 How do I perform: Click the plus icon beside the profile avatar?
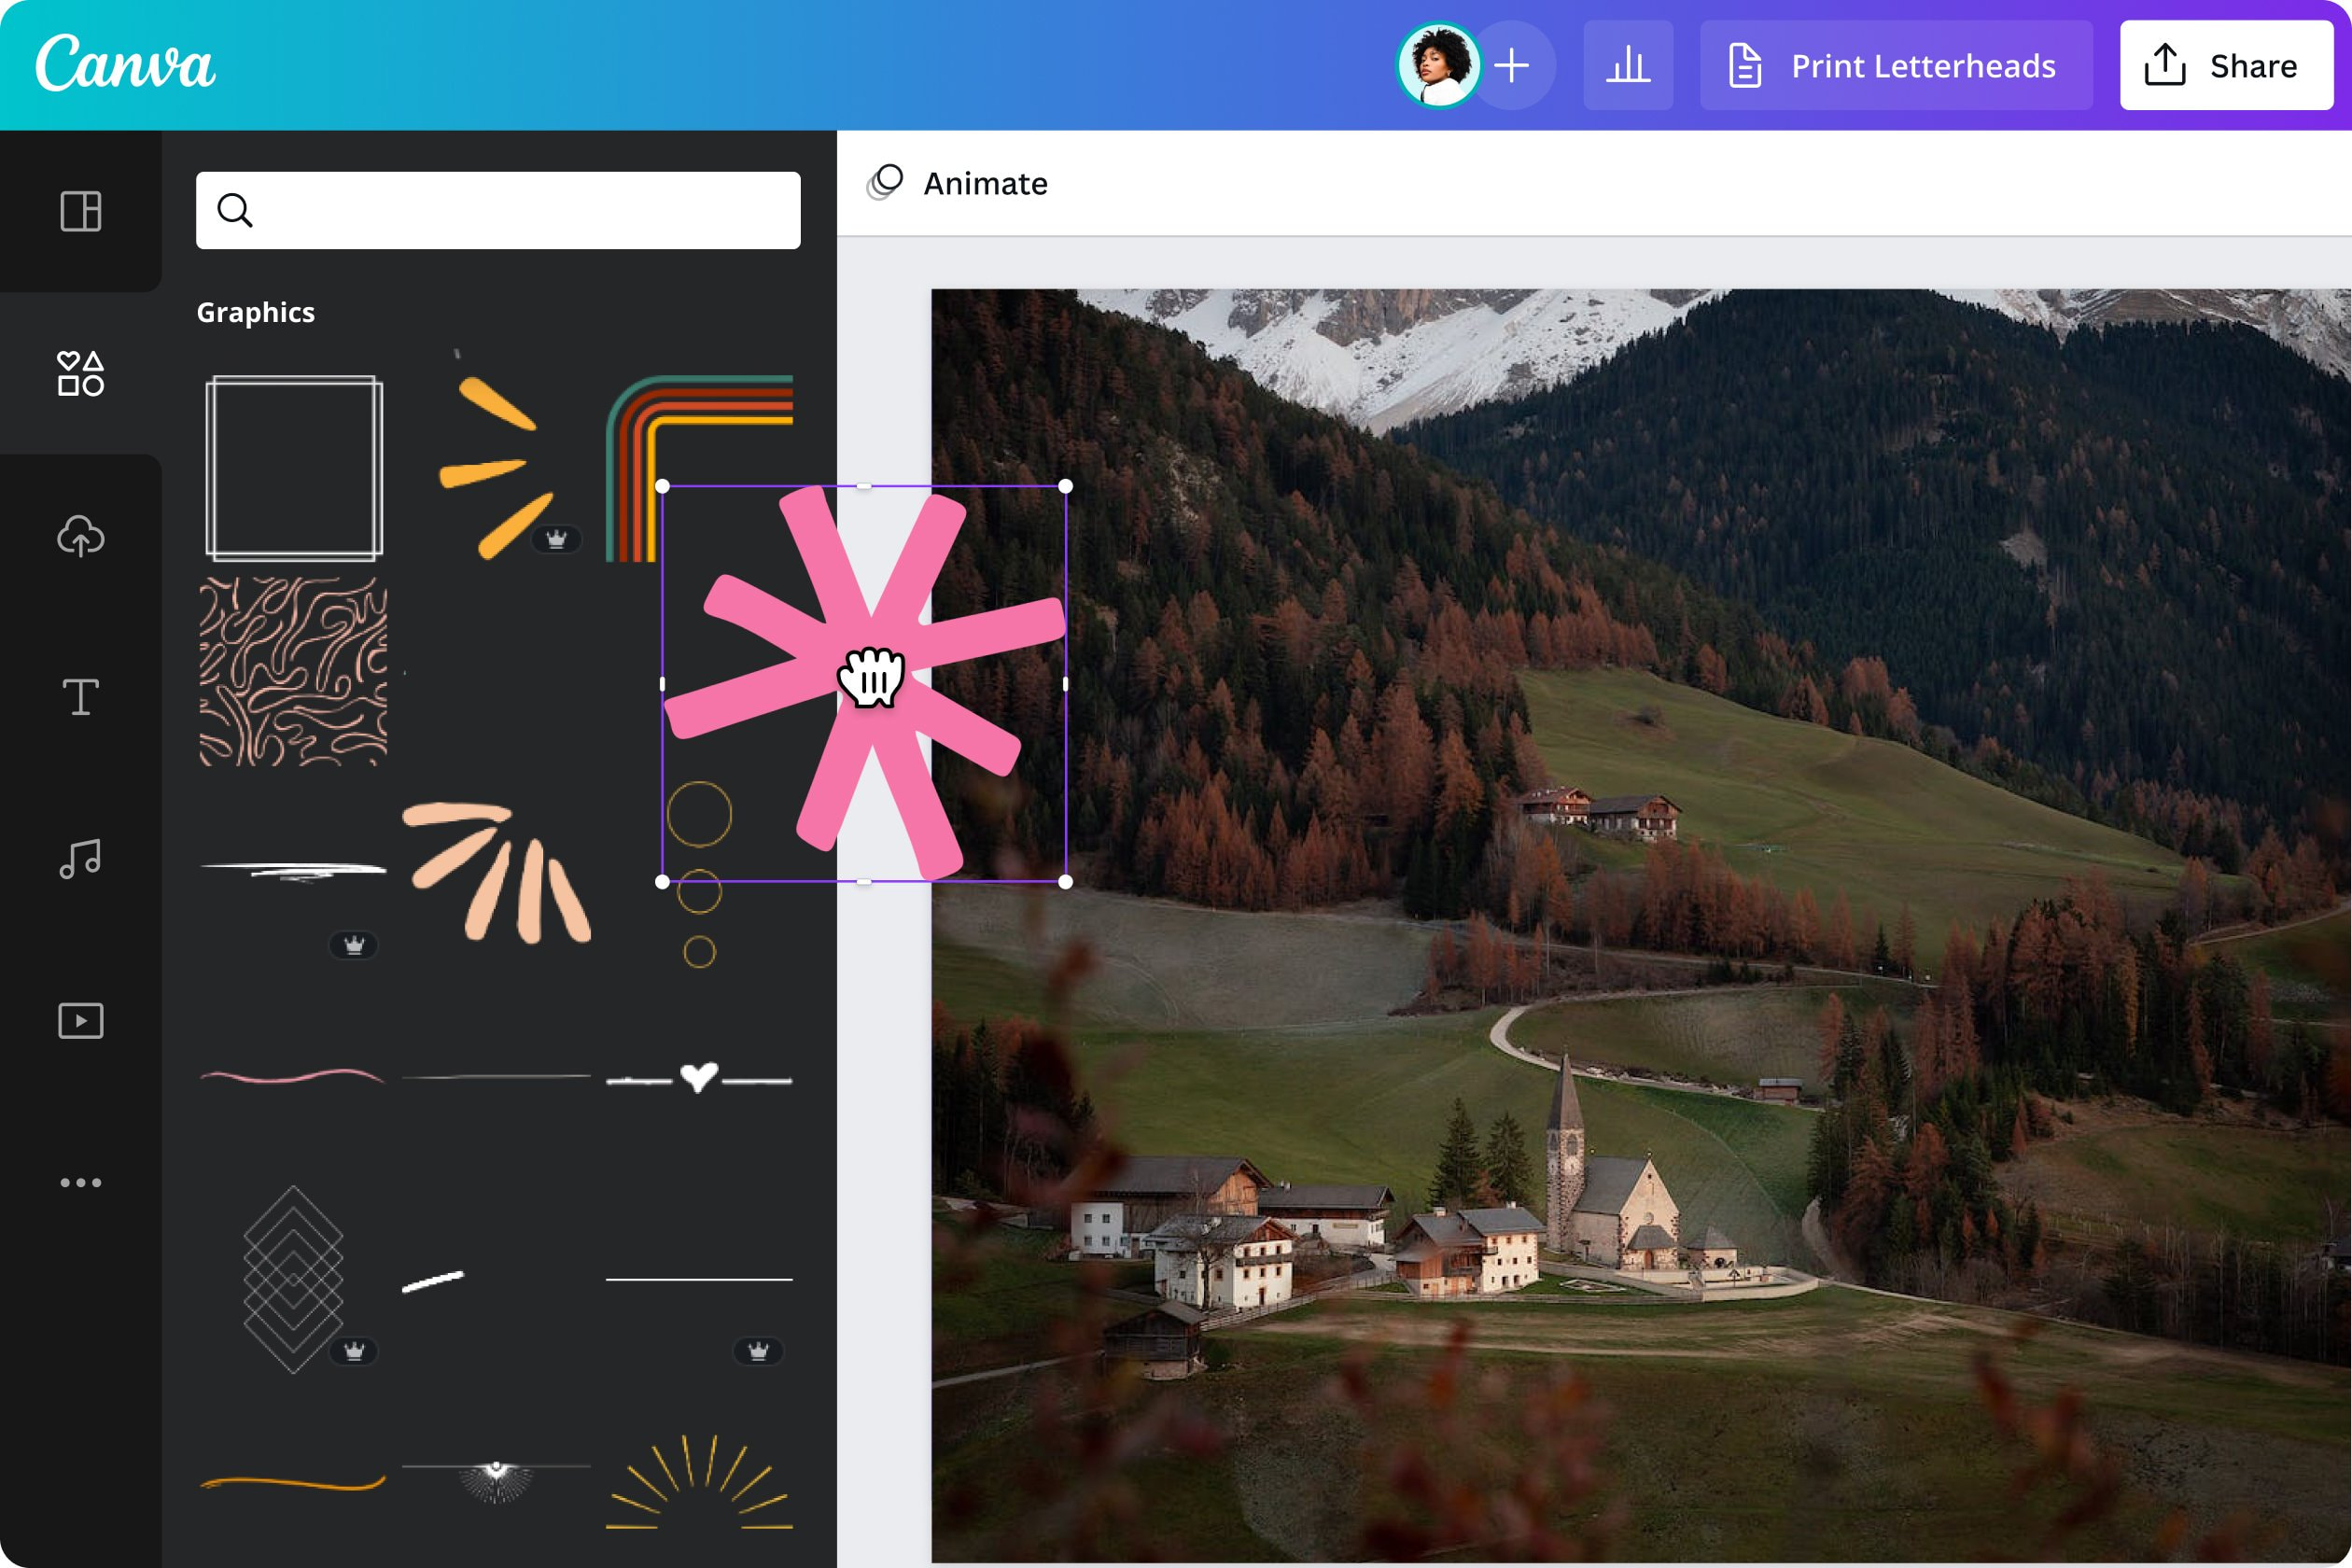pos(1513,64)
